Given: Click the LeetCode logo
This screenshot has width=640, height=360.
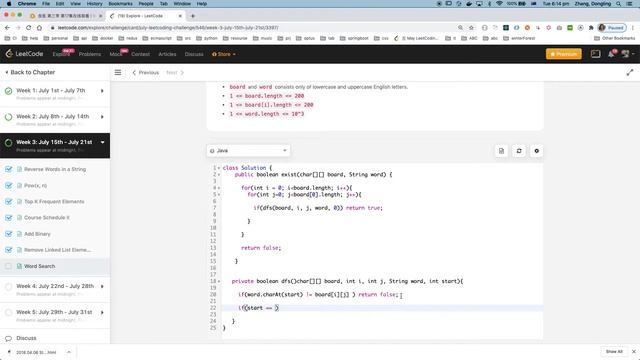Looking at the screenshot, I should pyautogui.click(x=24, y=54).
